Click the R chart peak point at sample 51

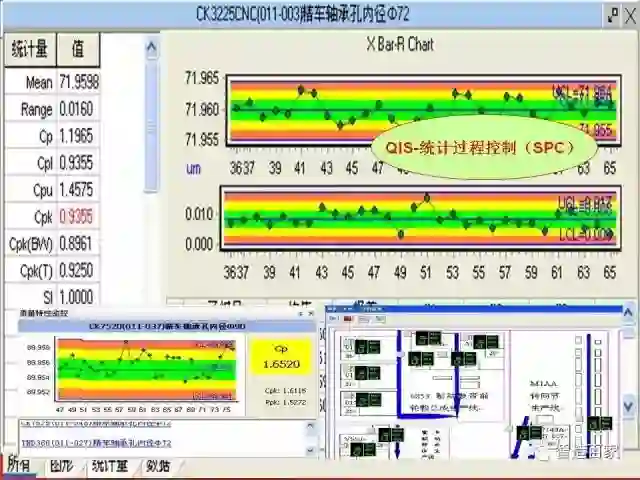coord(427,198)
